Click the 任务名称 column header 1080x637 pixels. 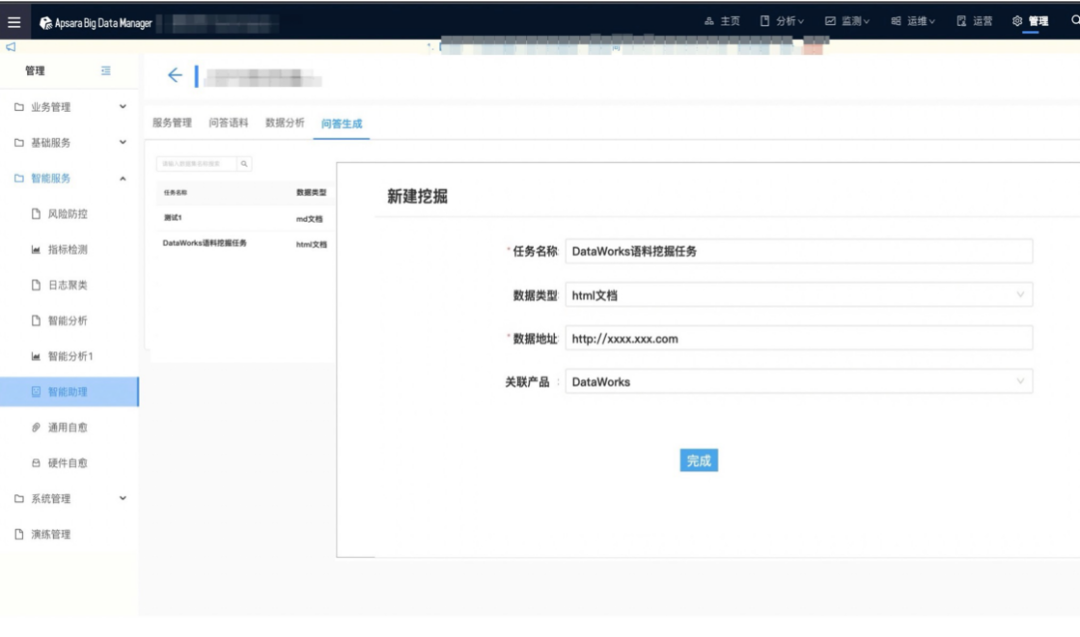pyautogui.click(x=175, y=193)
